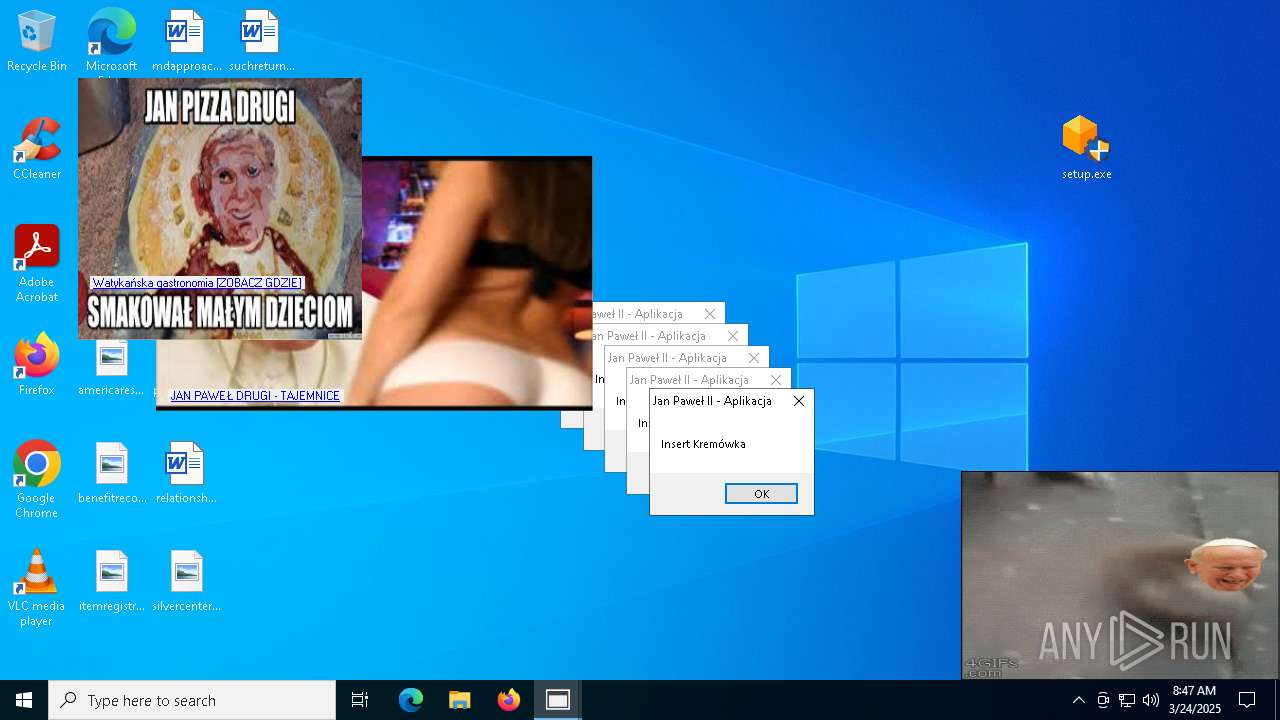This screenshot has width=1280, height=720.
Task: Select the mdapproac Word document icon
Action: (186, 42)
